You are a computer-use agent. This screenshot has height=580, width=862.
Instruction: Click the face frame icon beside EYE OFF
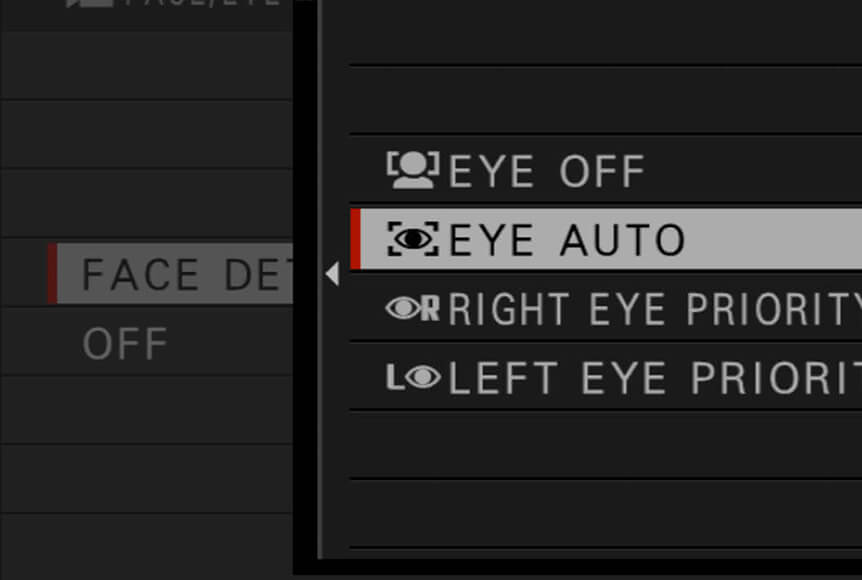pos(413,170)
